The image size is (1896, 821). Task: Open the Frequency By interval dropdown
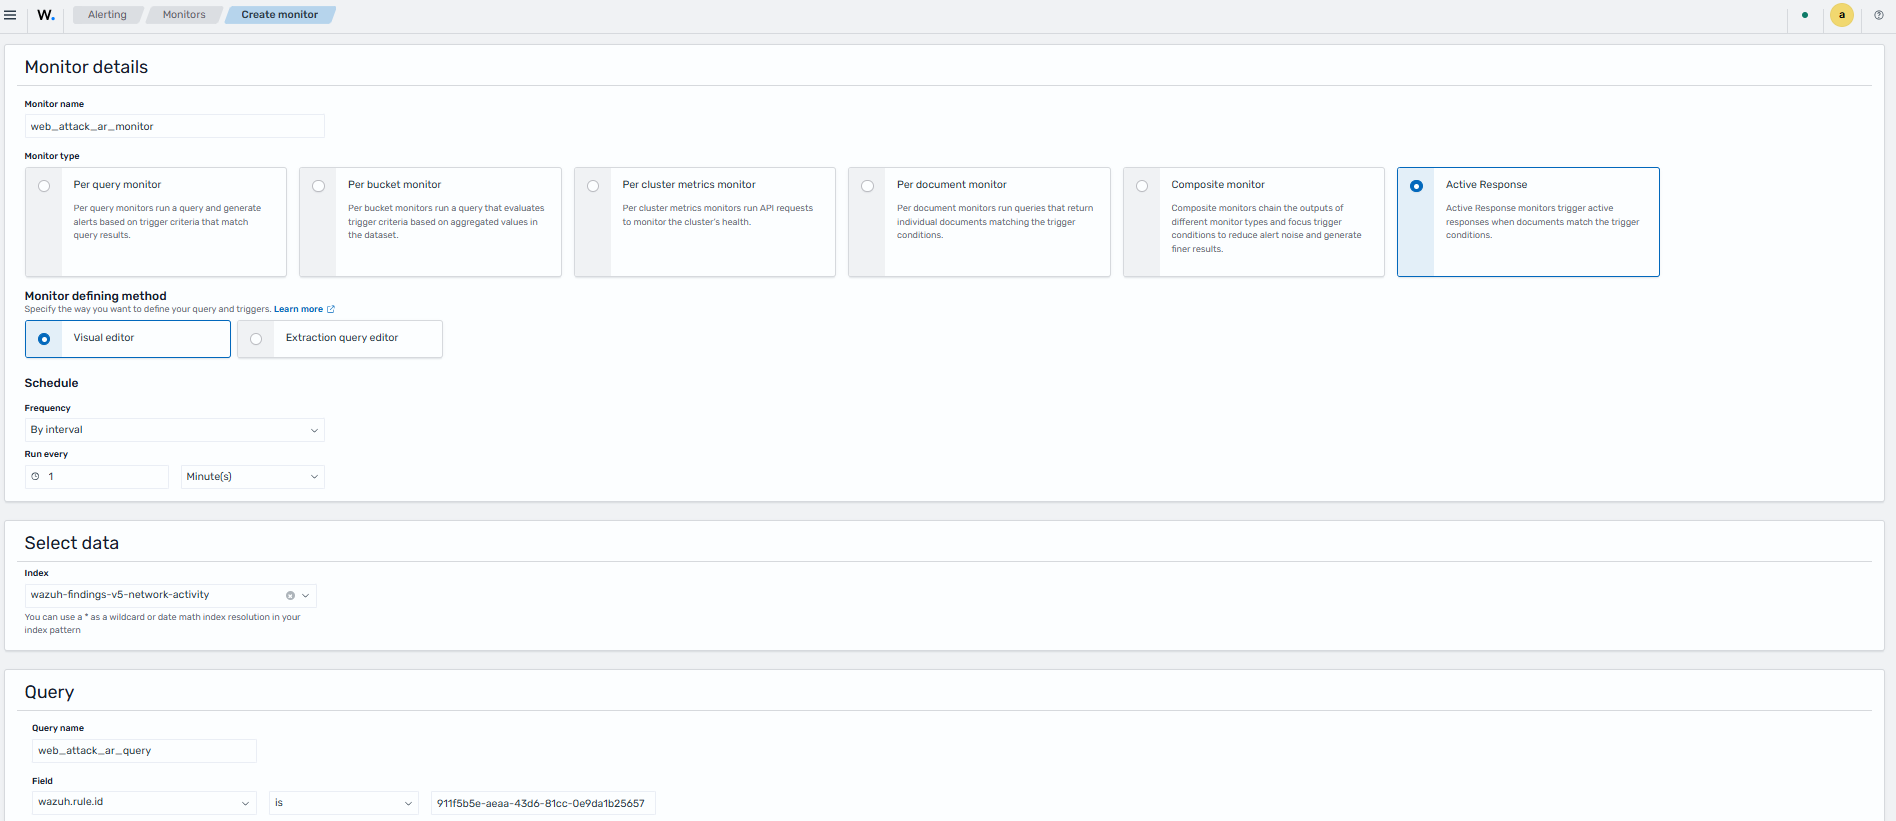coord(175,430)
